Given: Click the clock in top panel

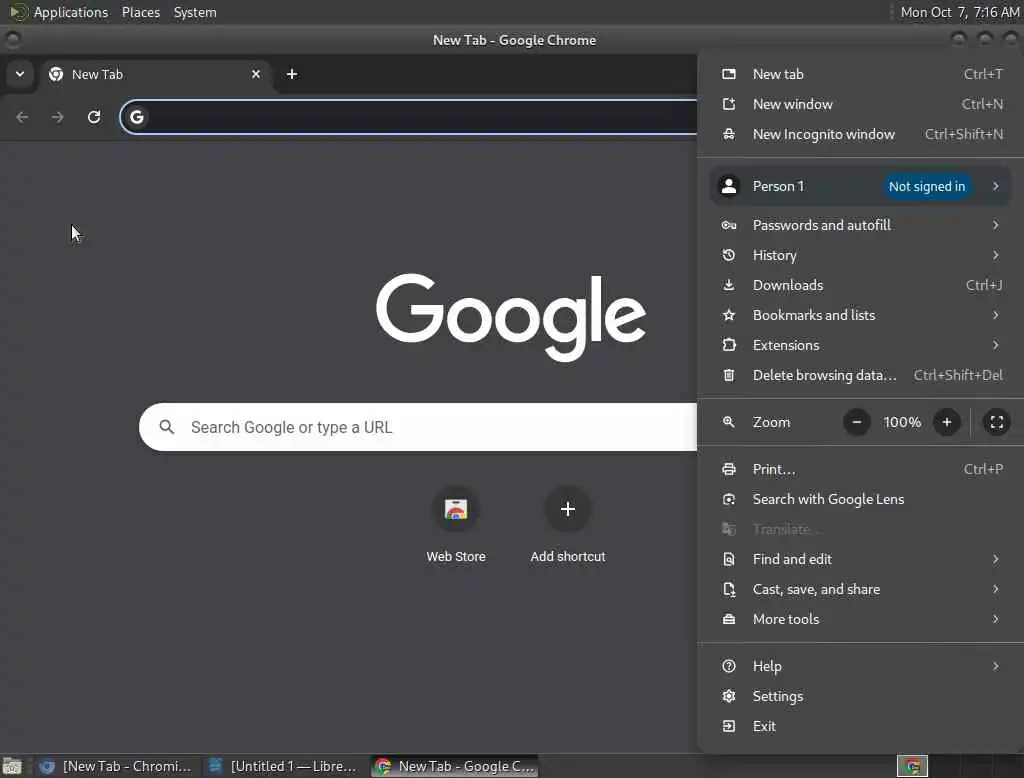Looking at the screenshot, I should click(959, 12).
